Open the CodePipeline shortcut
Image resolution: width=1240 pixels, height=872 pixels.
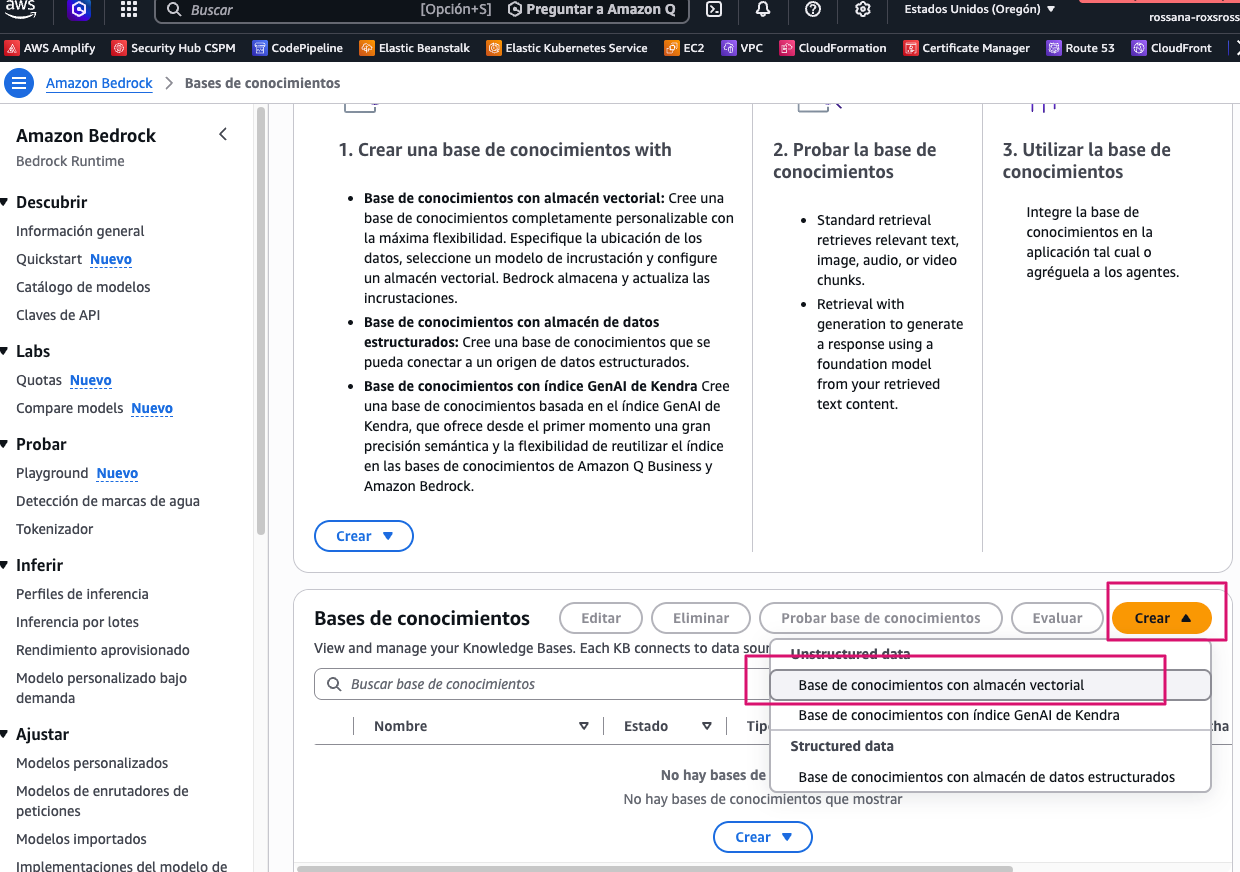[x=298, y=48]
